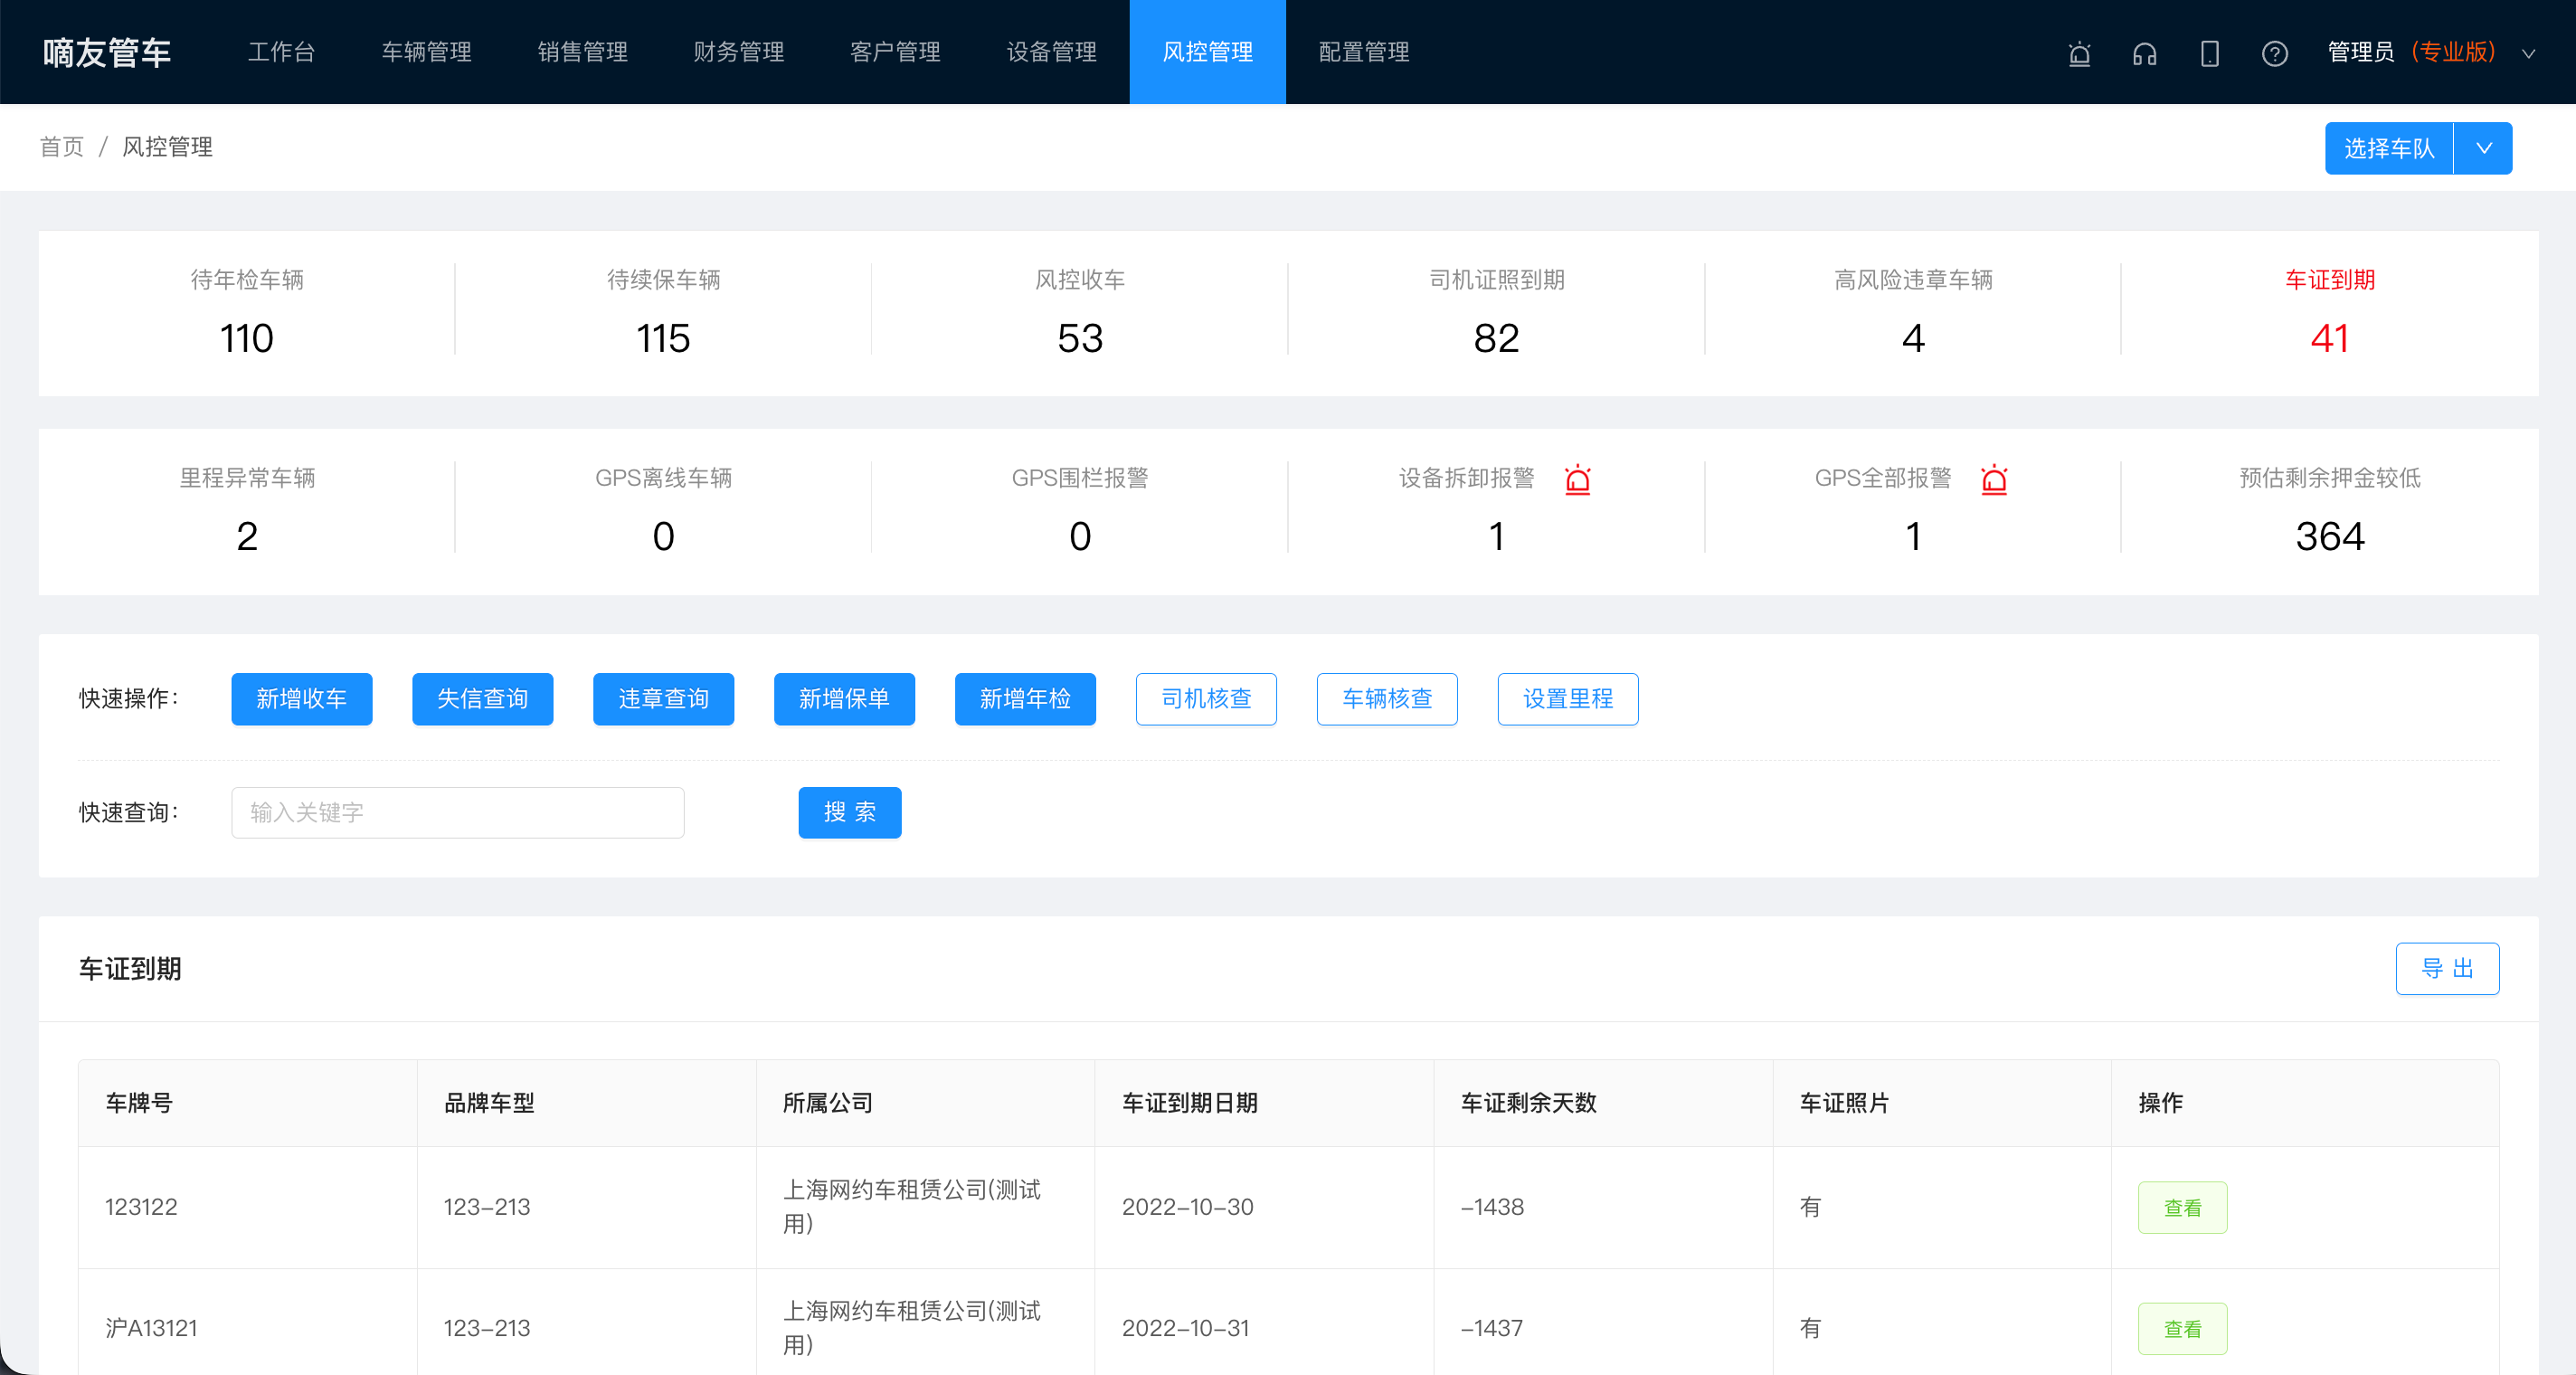Click 新增保单 button
Viewport: 2576px width, 1375px height.
tap(844, 698)
